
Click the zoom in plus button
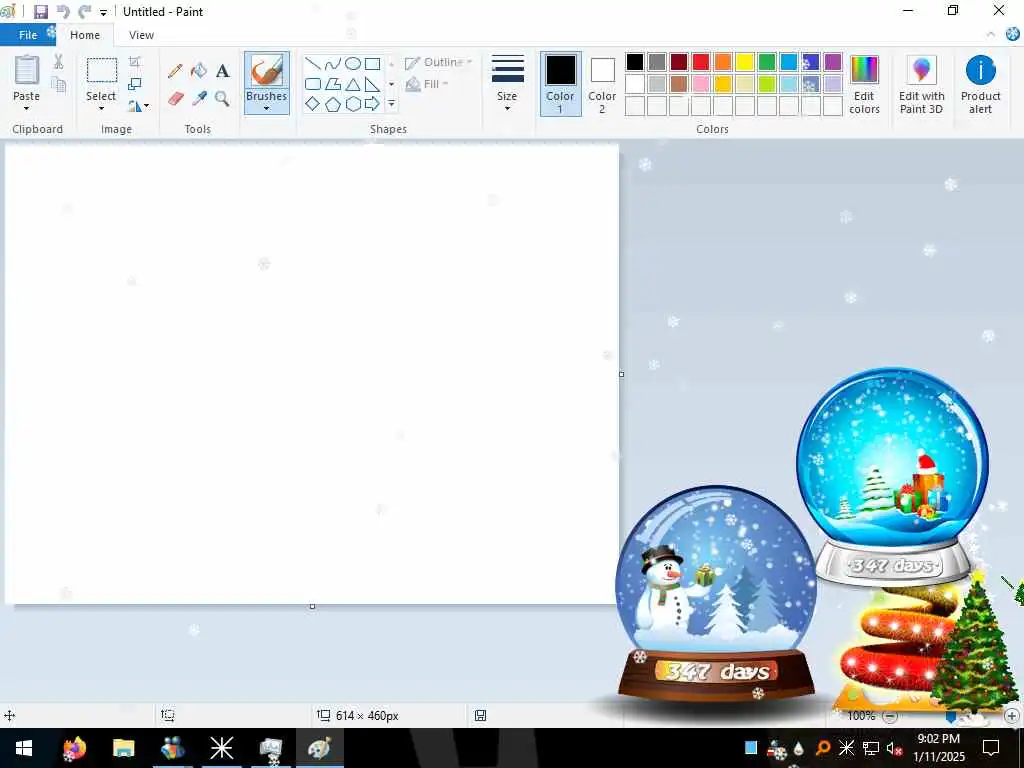point(1012,716)
